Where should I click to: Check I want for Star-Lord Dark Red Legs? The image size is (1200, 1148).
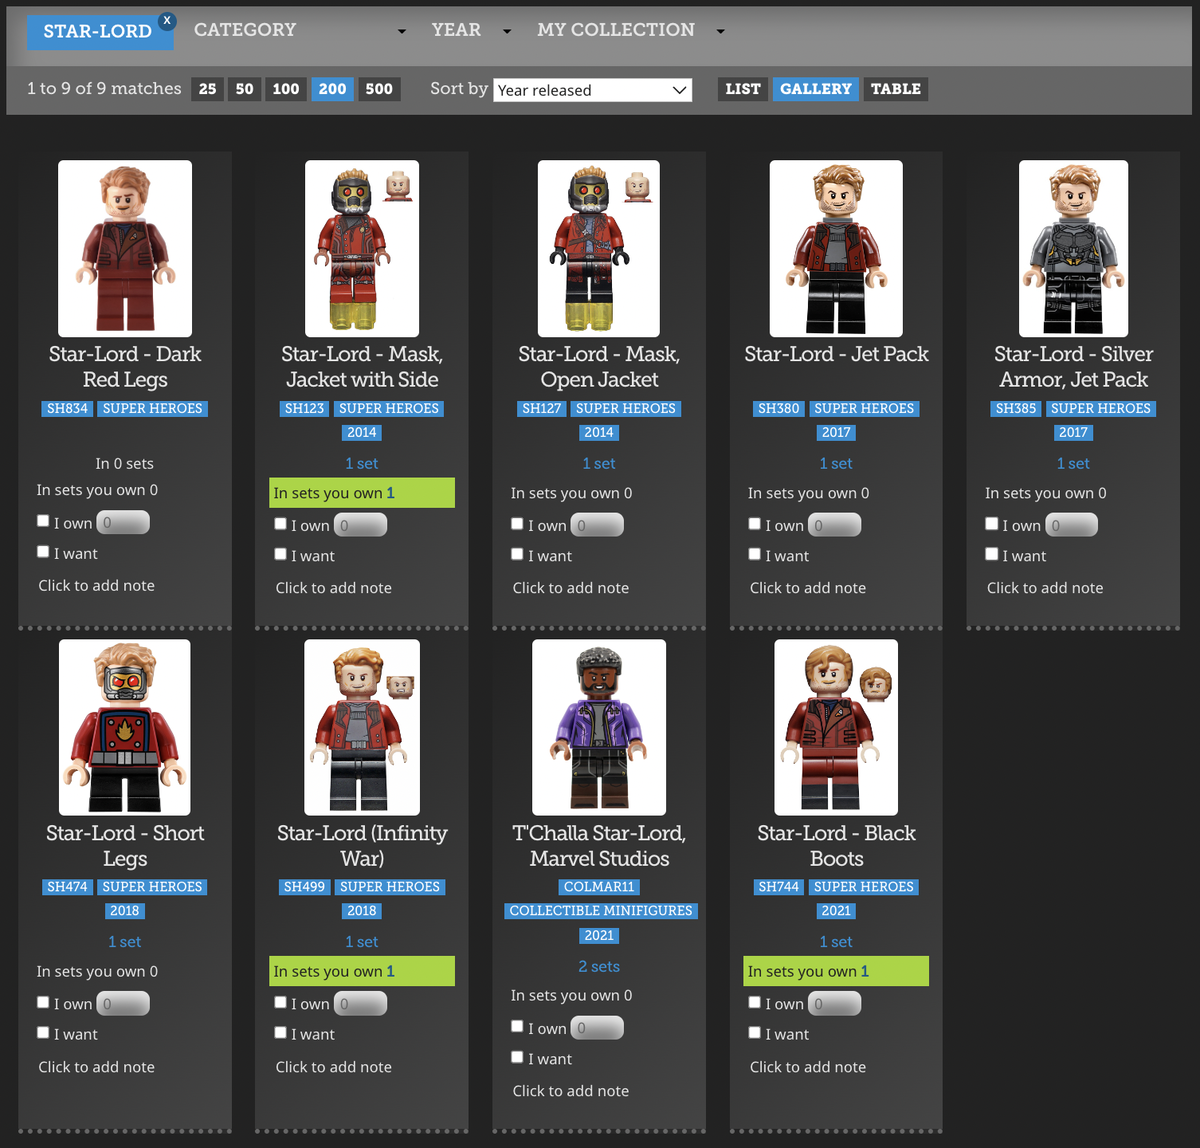43,551
